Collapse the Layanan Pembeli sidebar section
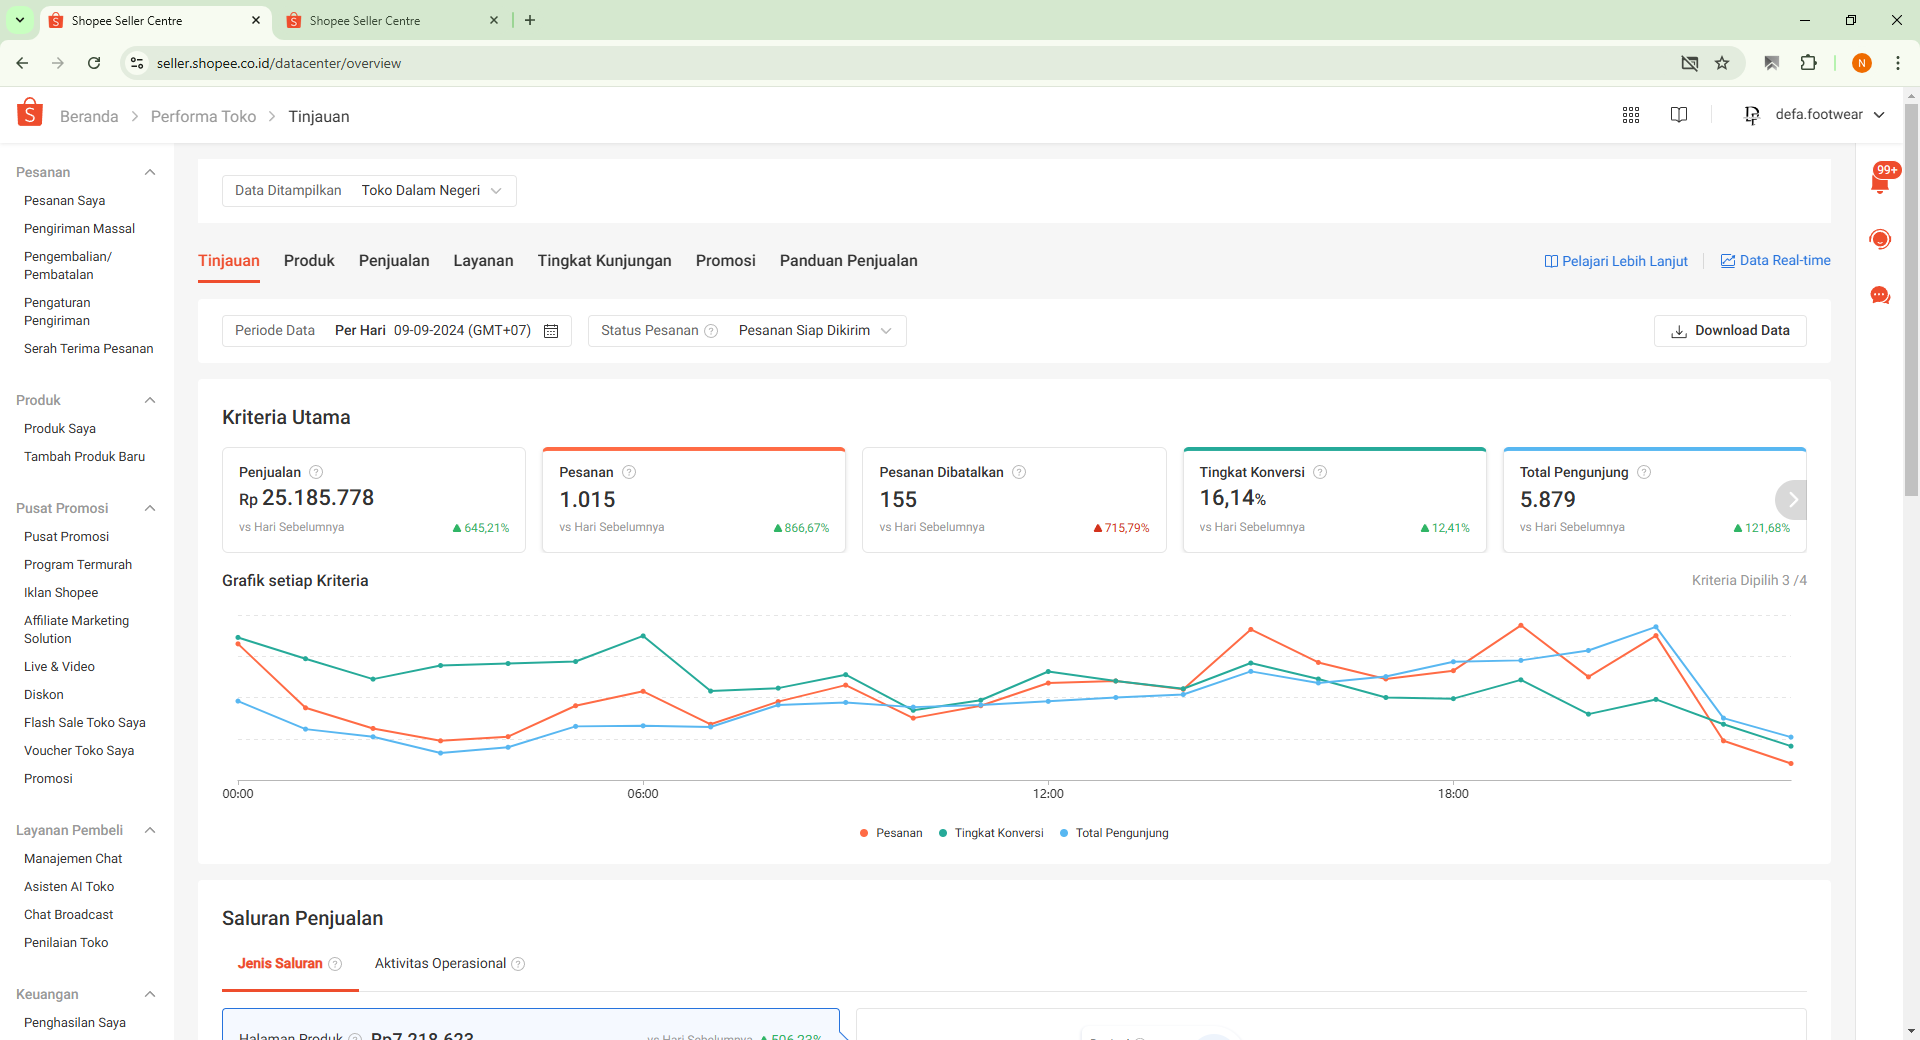The width and height of the screenshot is (1920, 1040). coord(150,830)
